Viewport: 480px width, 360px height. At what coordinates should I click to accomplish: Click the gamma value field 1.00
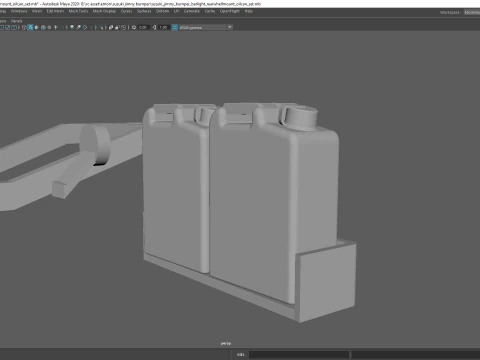163,27
